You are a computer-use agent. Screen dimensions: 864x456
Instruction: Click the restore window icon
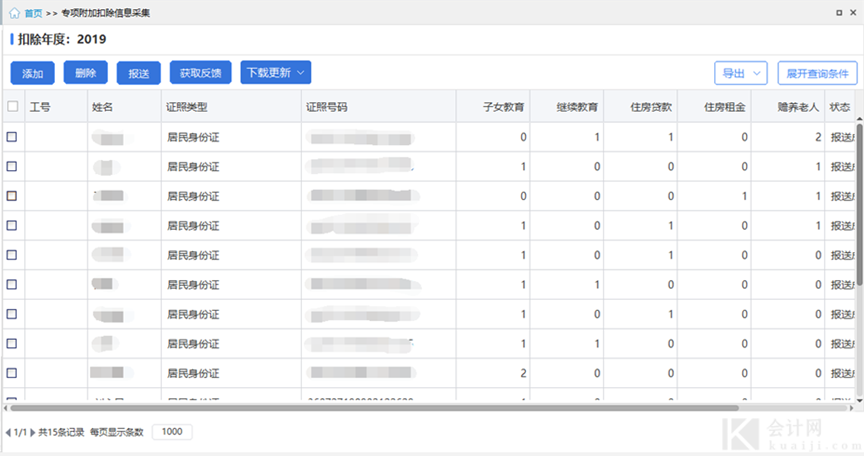pos(838,13)
